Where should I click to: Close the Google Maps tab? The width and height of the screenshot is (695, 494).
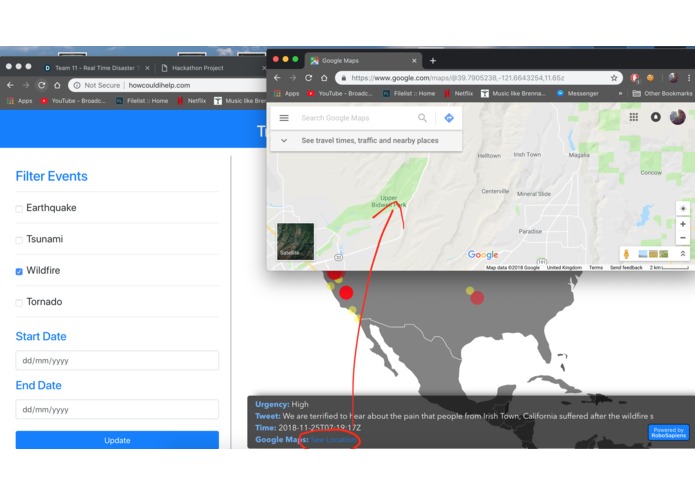414,61
